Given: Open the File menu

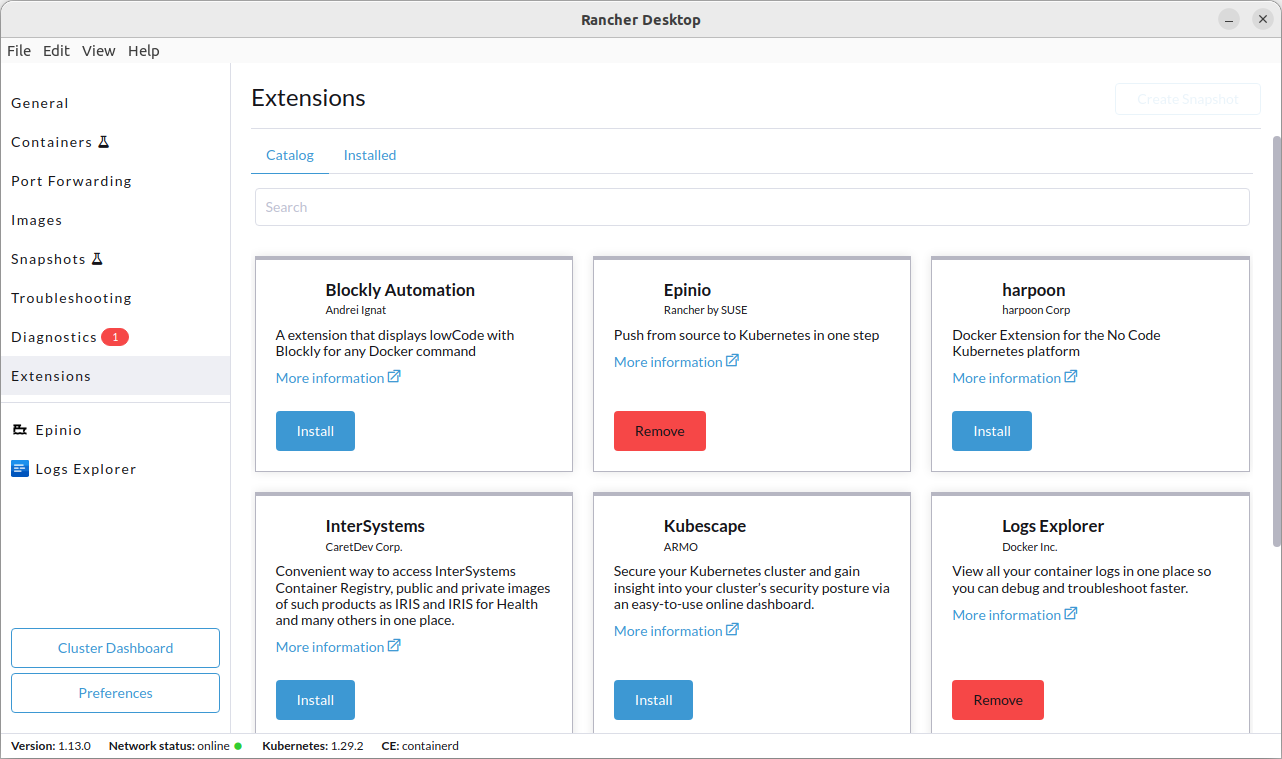Looking at the screenshot, I should pyautogui.click(x=19, y=51).
